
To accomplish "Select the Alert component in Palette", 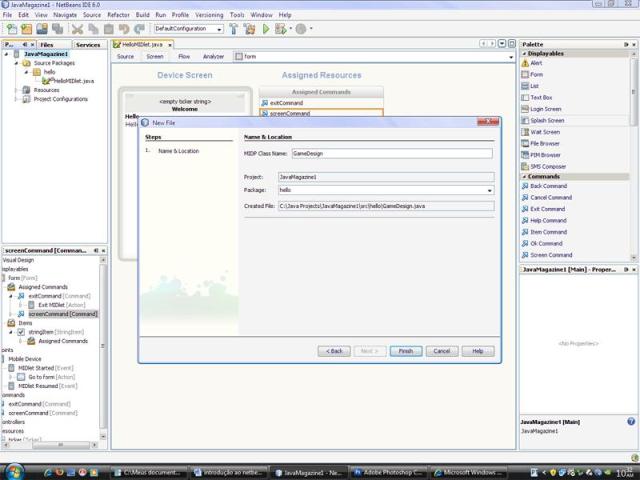I will click(x=536, y=63).
